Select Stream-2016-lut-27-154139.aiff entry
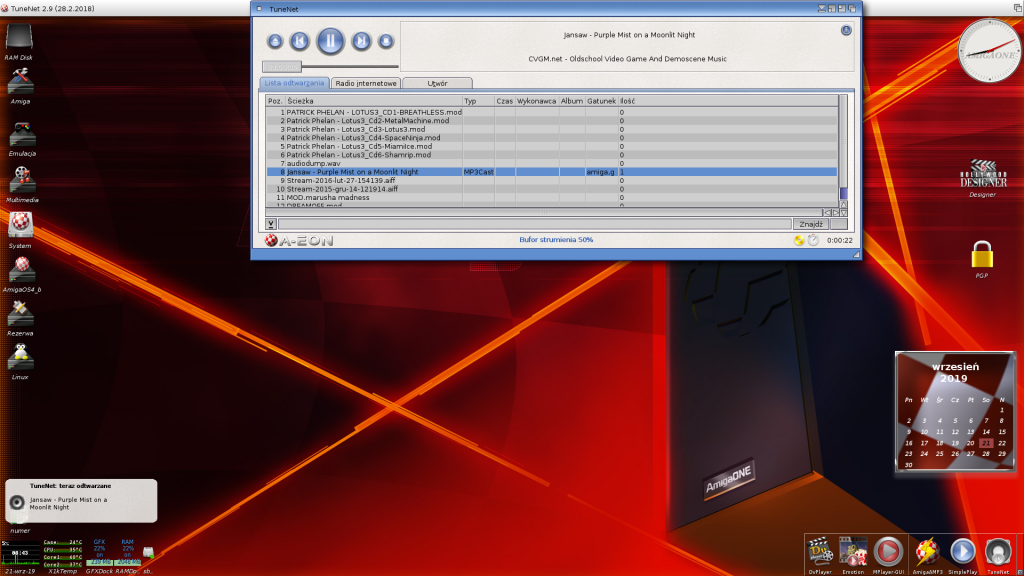The image size is (1024, 576). [552, 180]
